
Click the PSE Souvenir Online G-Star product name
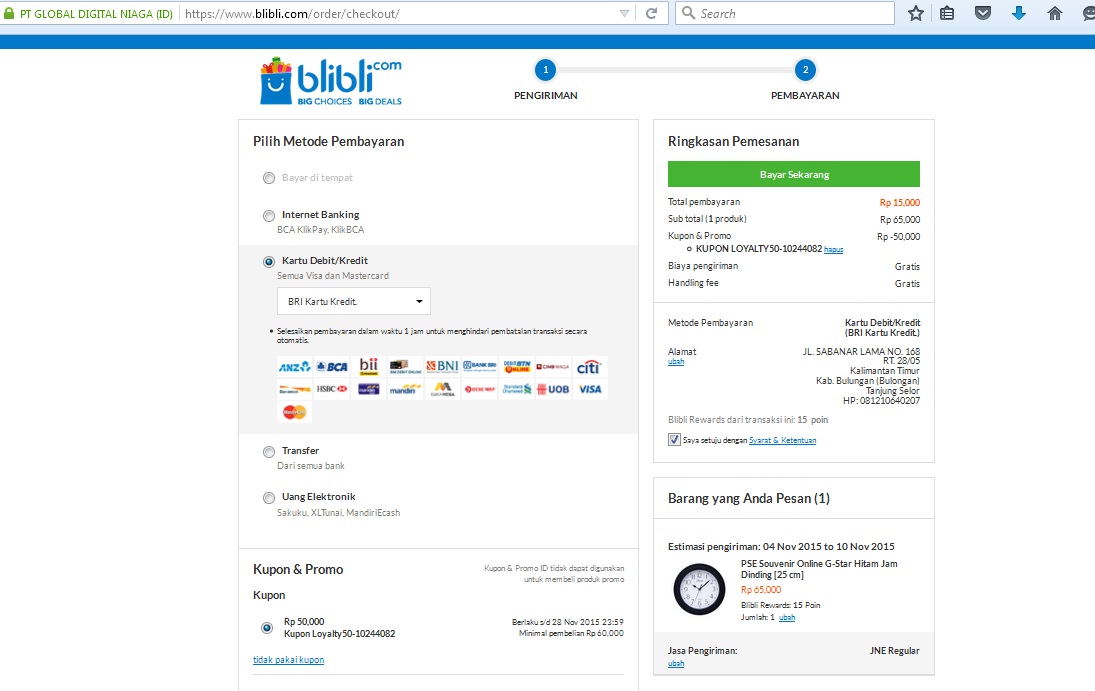click(x=819, y=569)
